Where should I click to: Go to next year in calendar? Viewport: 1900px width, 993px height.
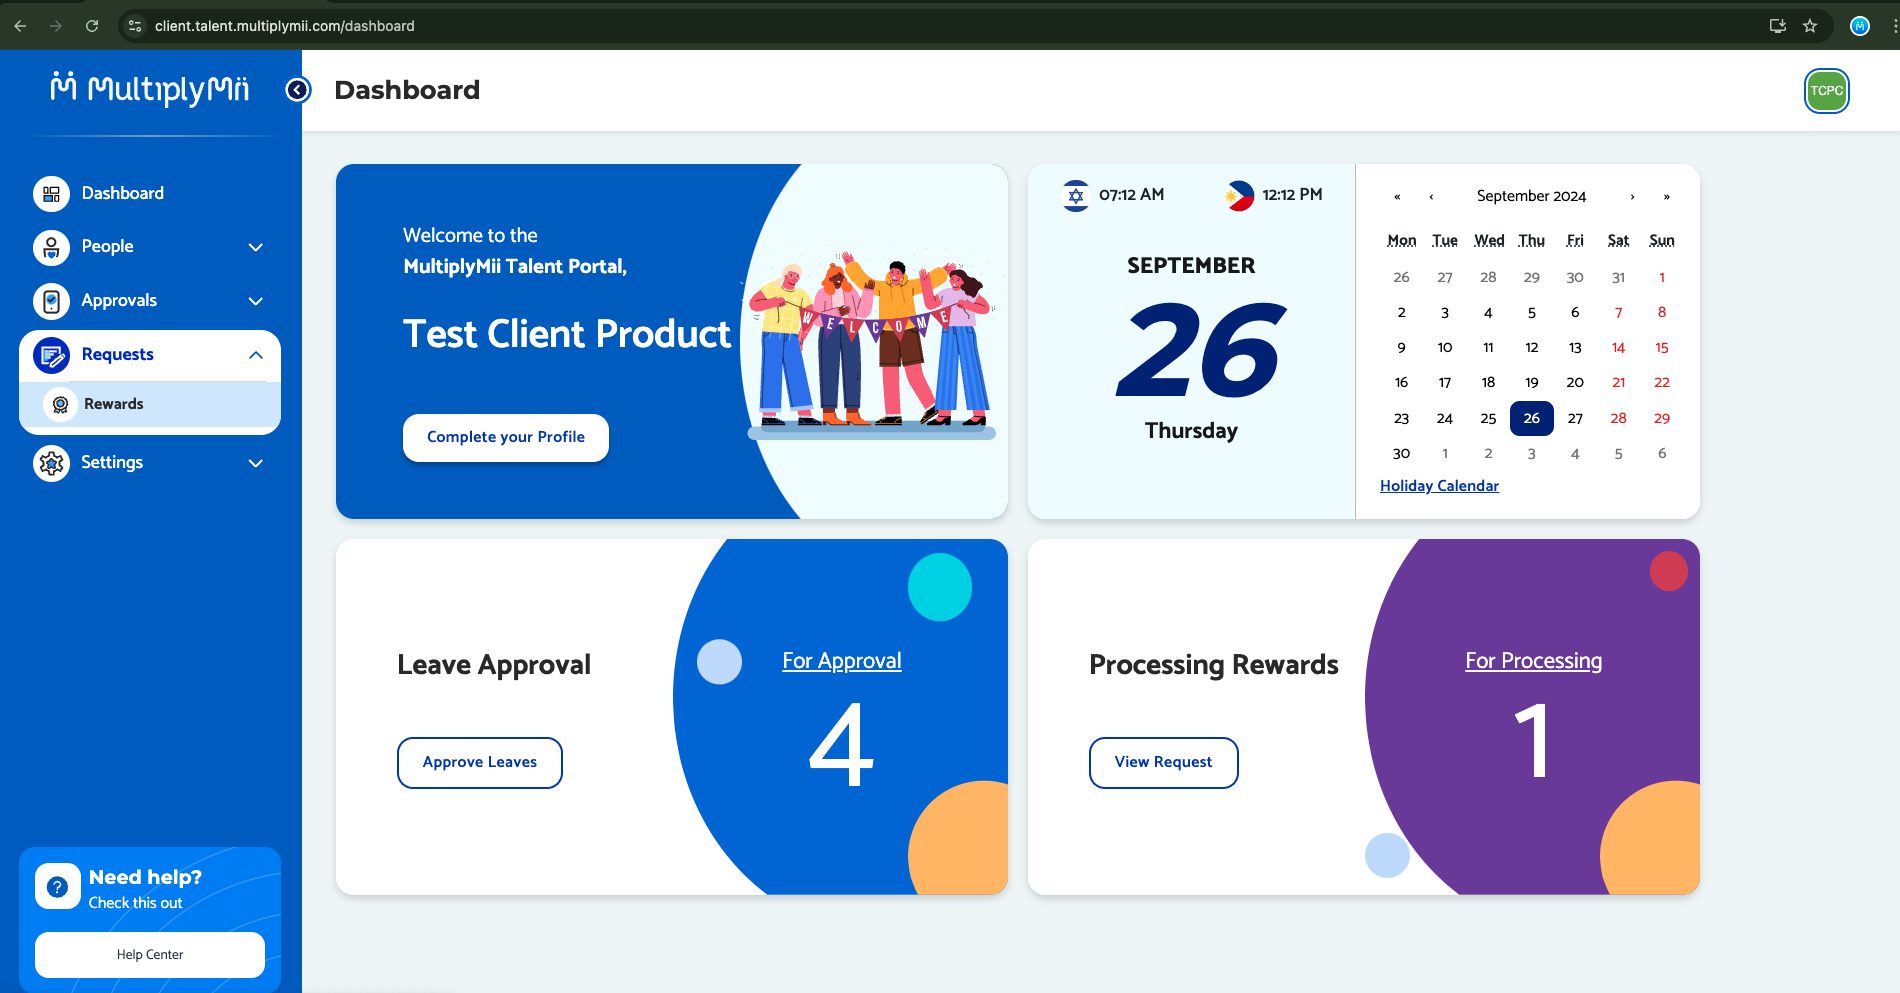[x=1666, y=197]
